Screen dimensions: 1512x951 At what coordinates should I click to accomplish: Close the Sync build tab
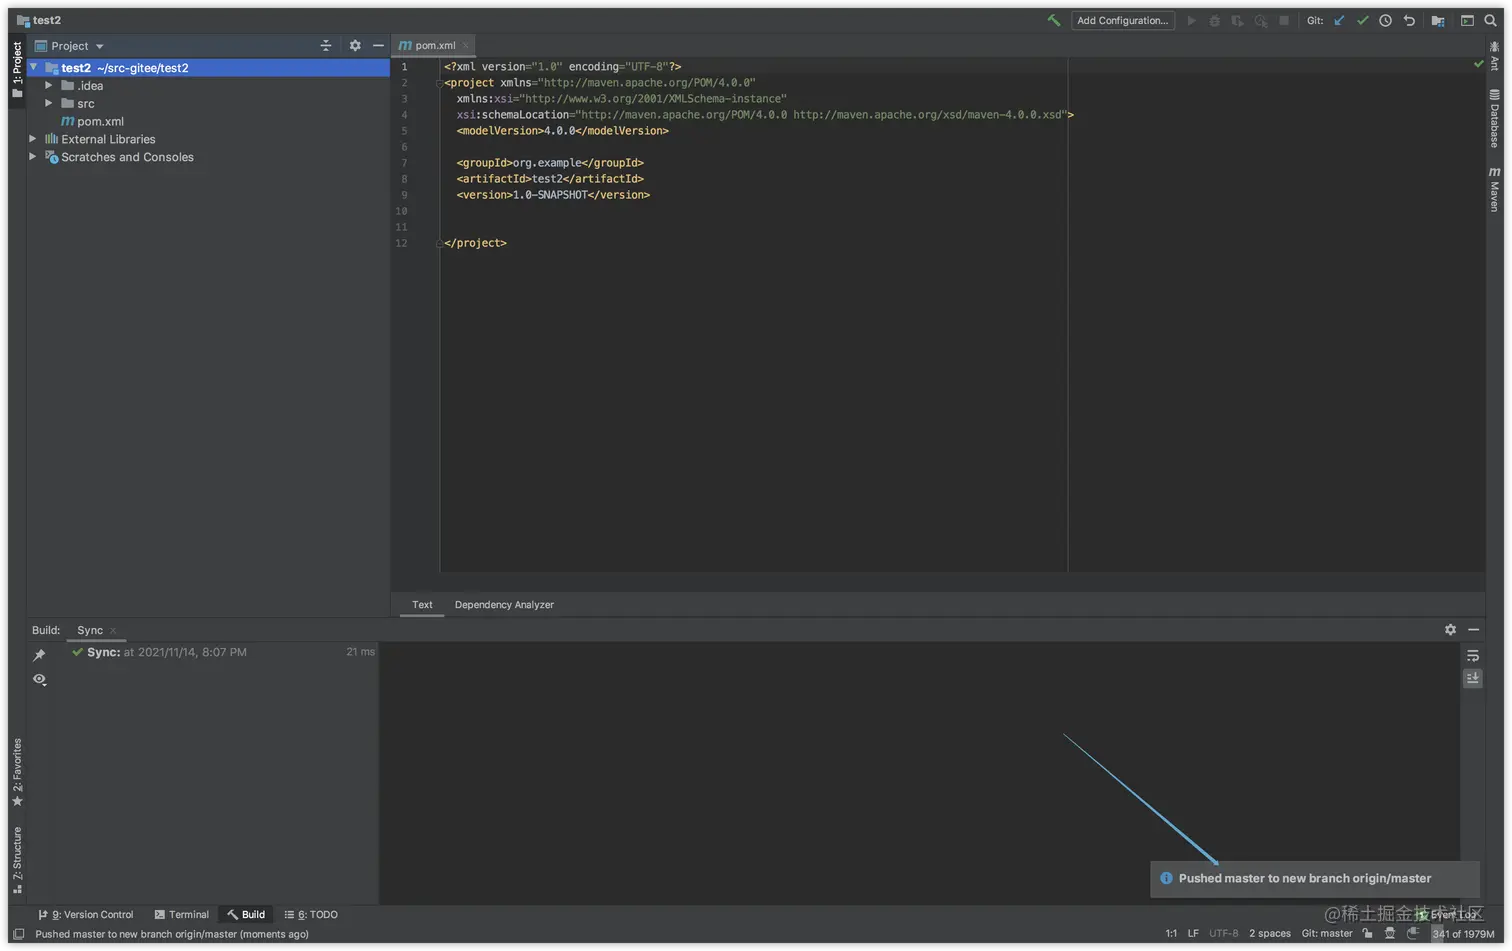tap(113, 630)
